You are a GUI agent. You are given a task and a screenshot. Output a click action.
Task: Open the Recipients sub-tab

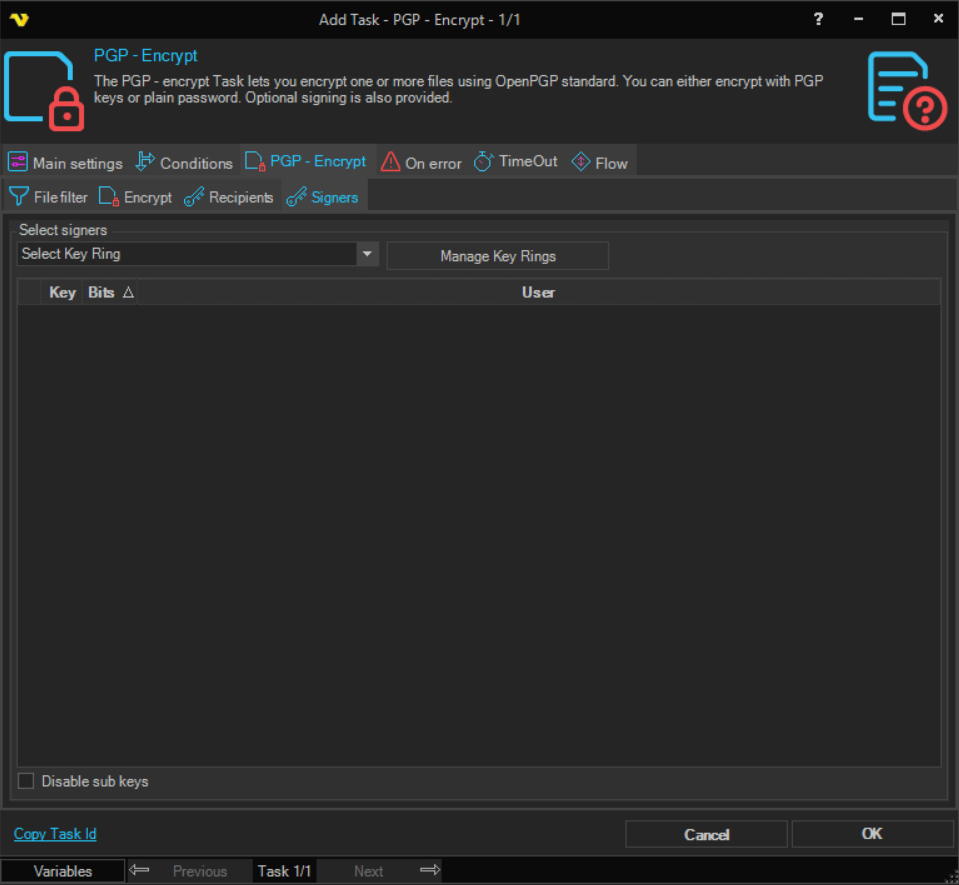pos(229,197)
